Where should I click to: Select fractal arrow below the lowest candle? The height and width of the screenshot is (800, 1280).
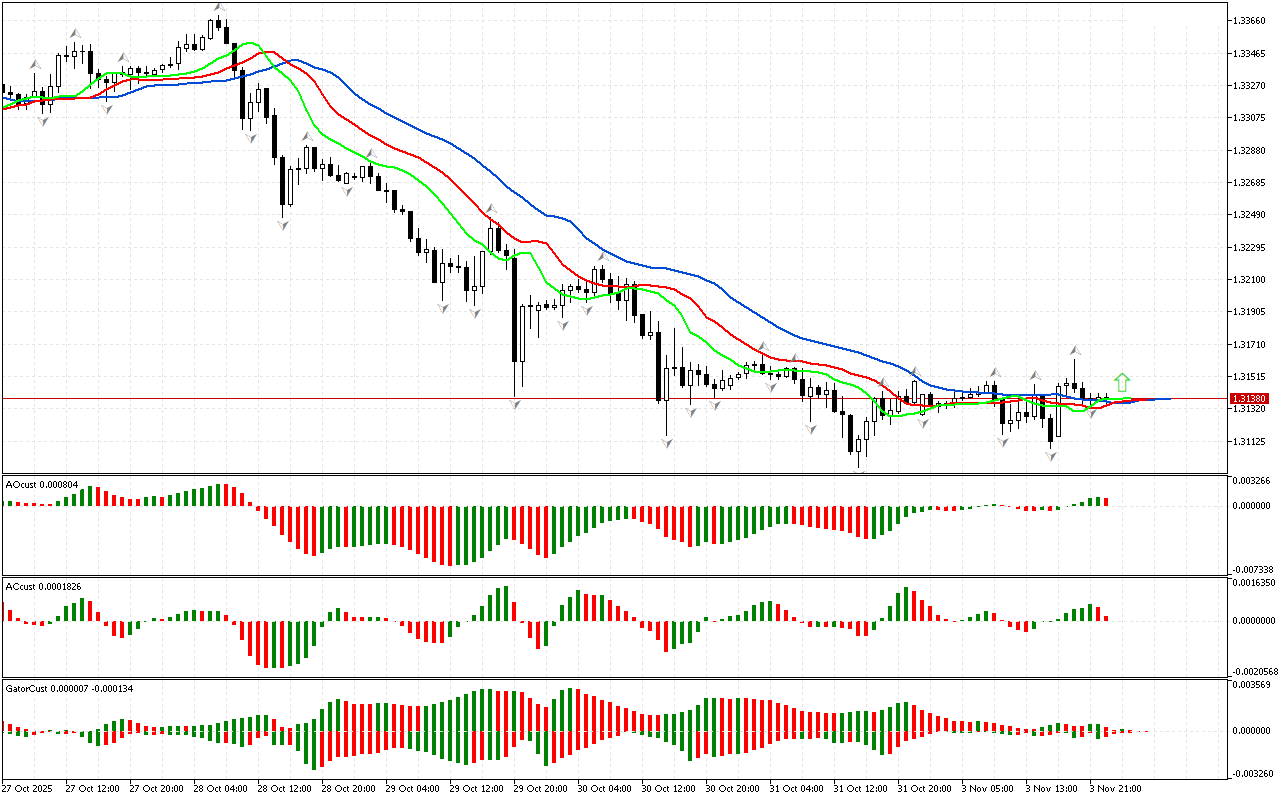pos(859,472)
